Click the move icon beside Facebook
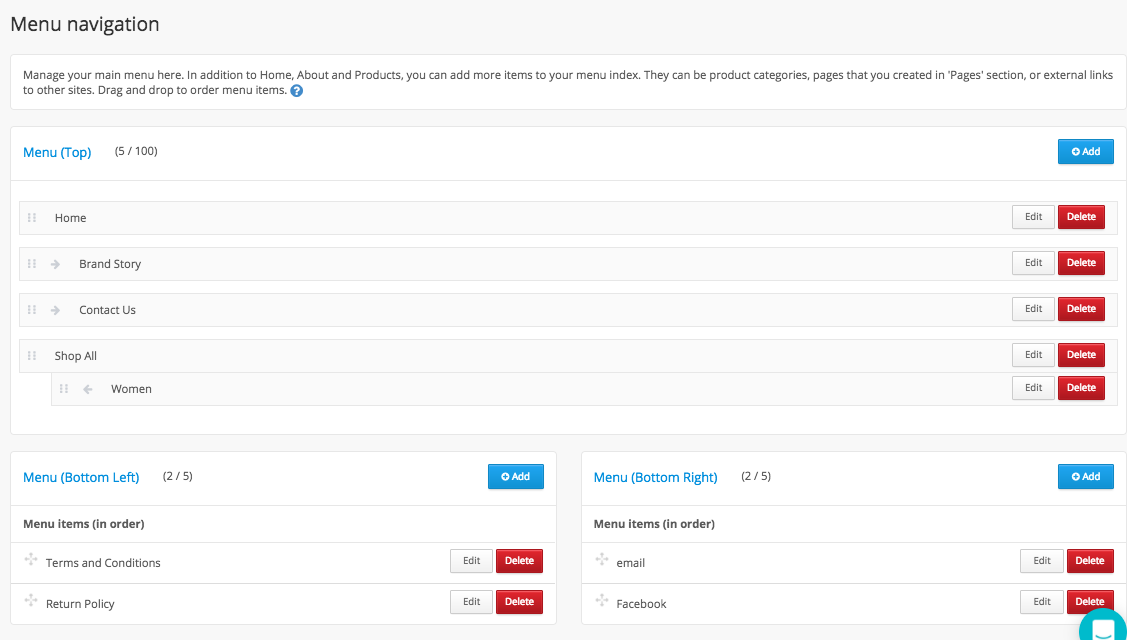 tap(601, 601)
